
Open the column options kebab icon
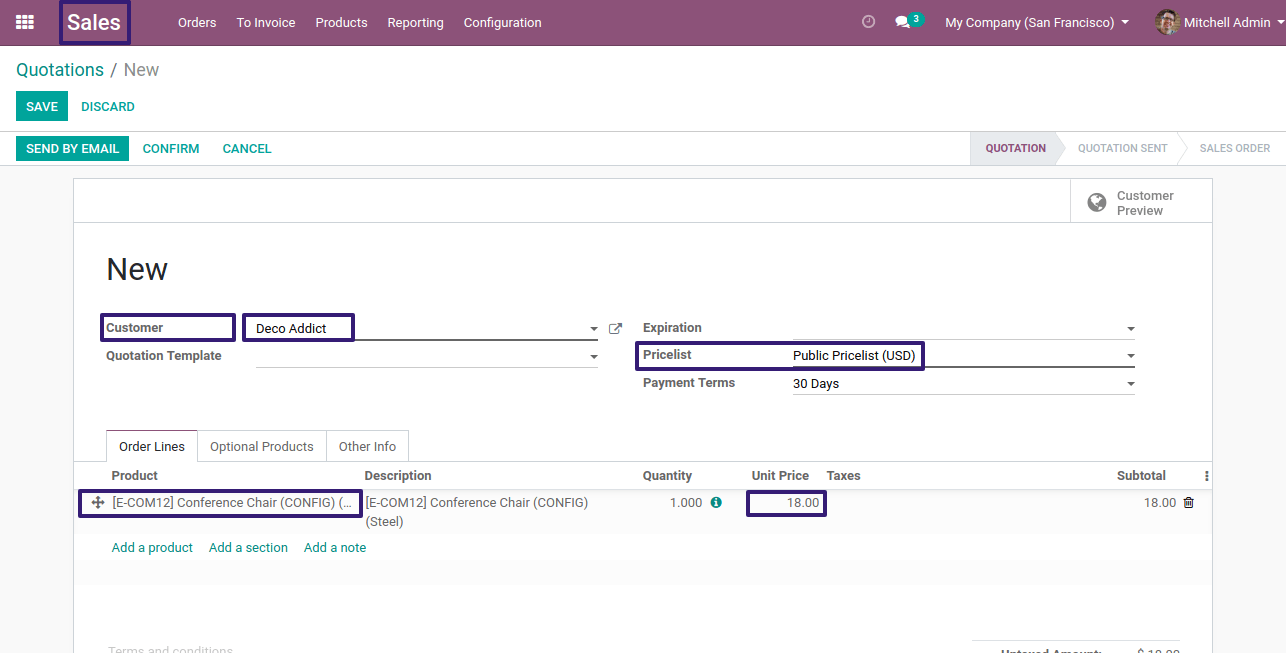[x=1206, y=476]
